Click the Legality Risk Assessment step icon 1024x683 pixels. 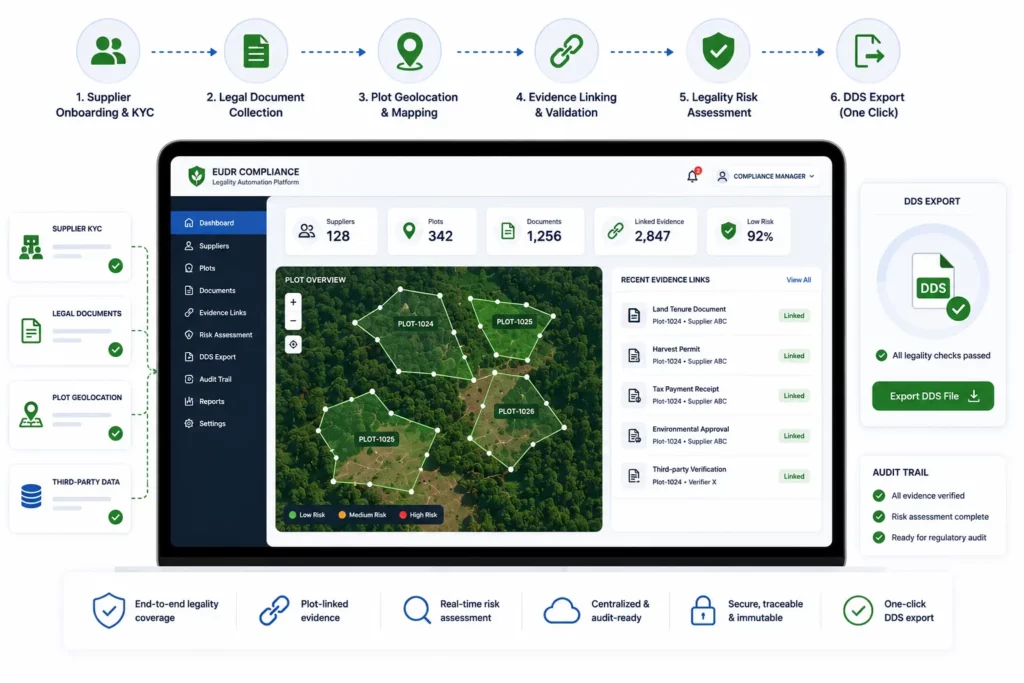[x=718, y=51]
